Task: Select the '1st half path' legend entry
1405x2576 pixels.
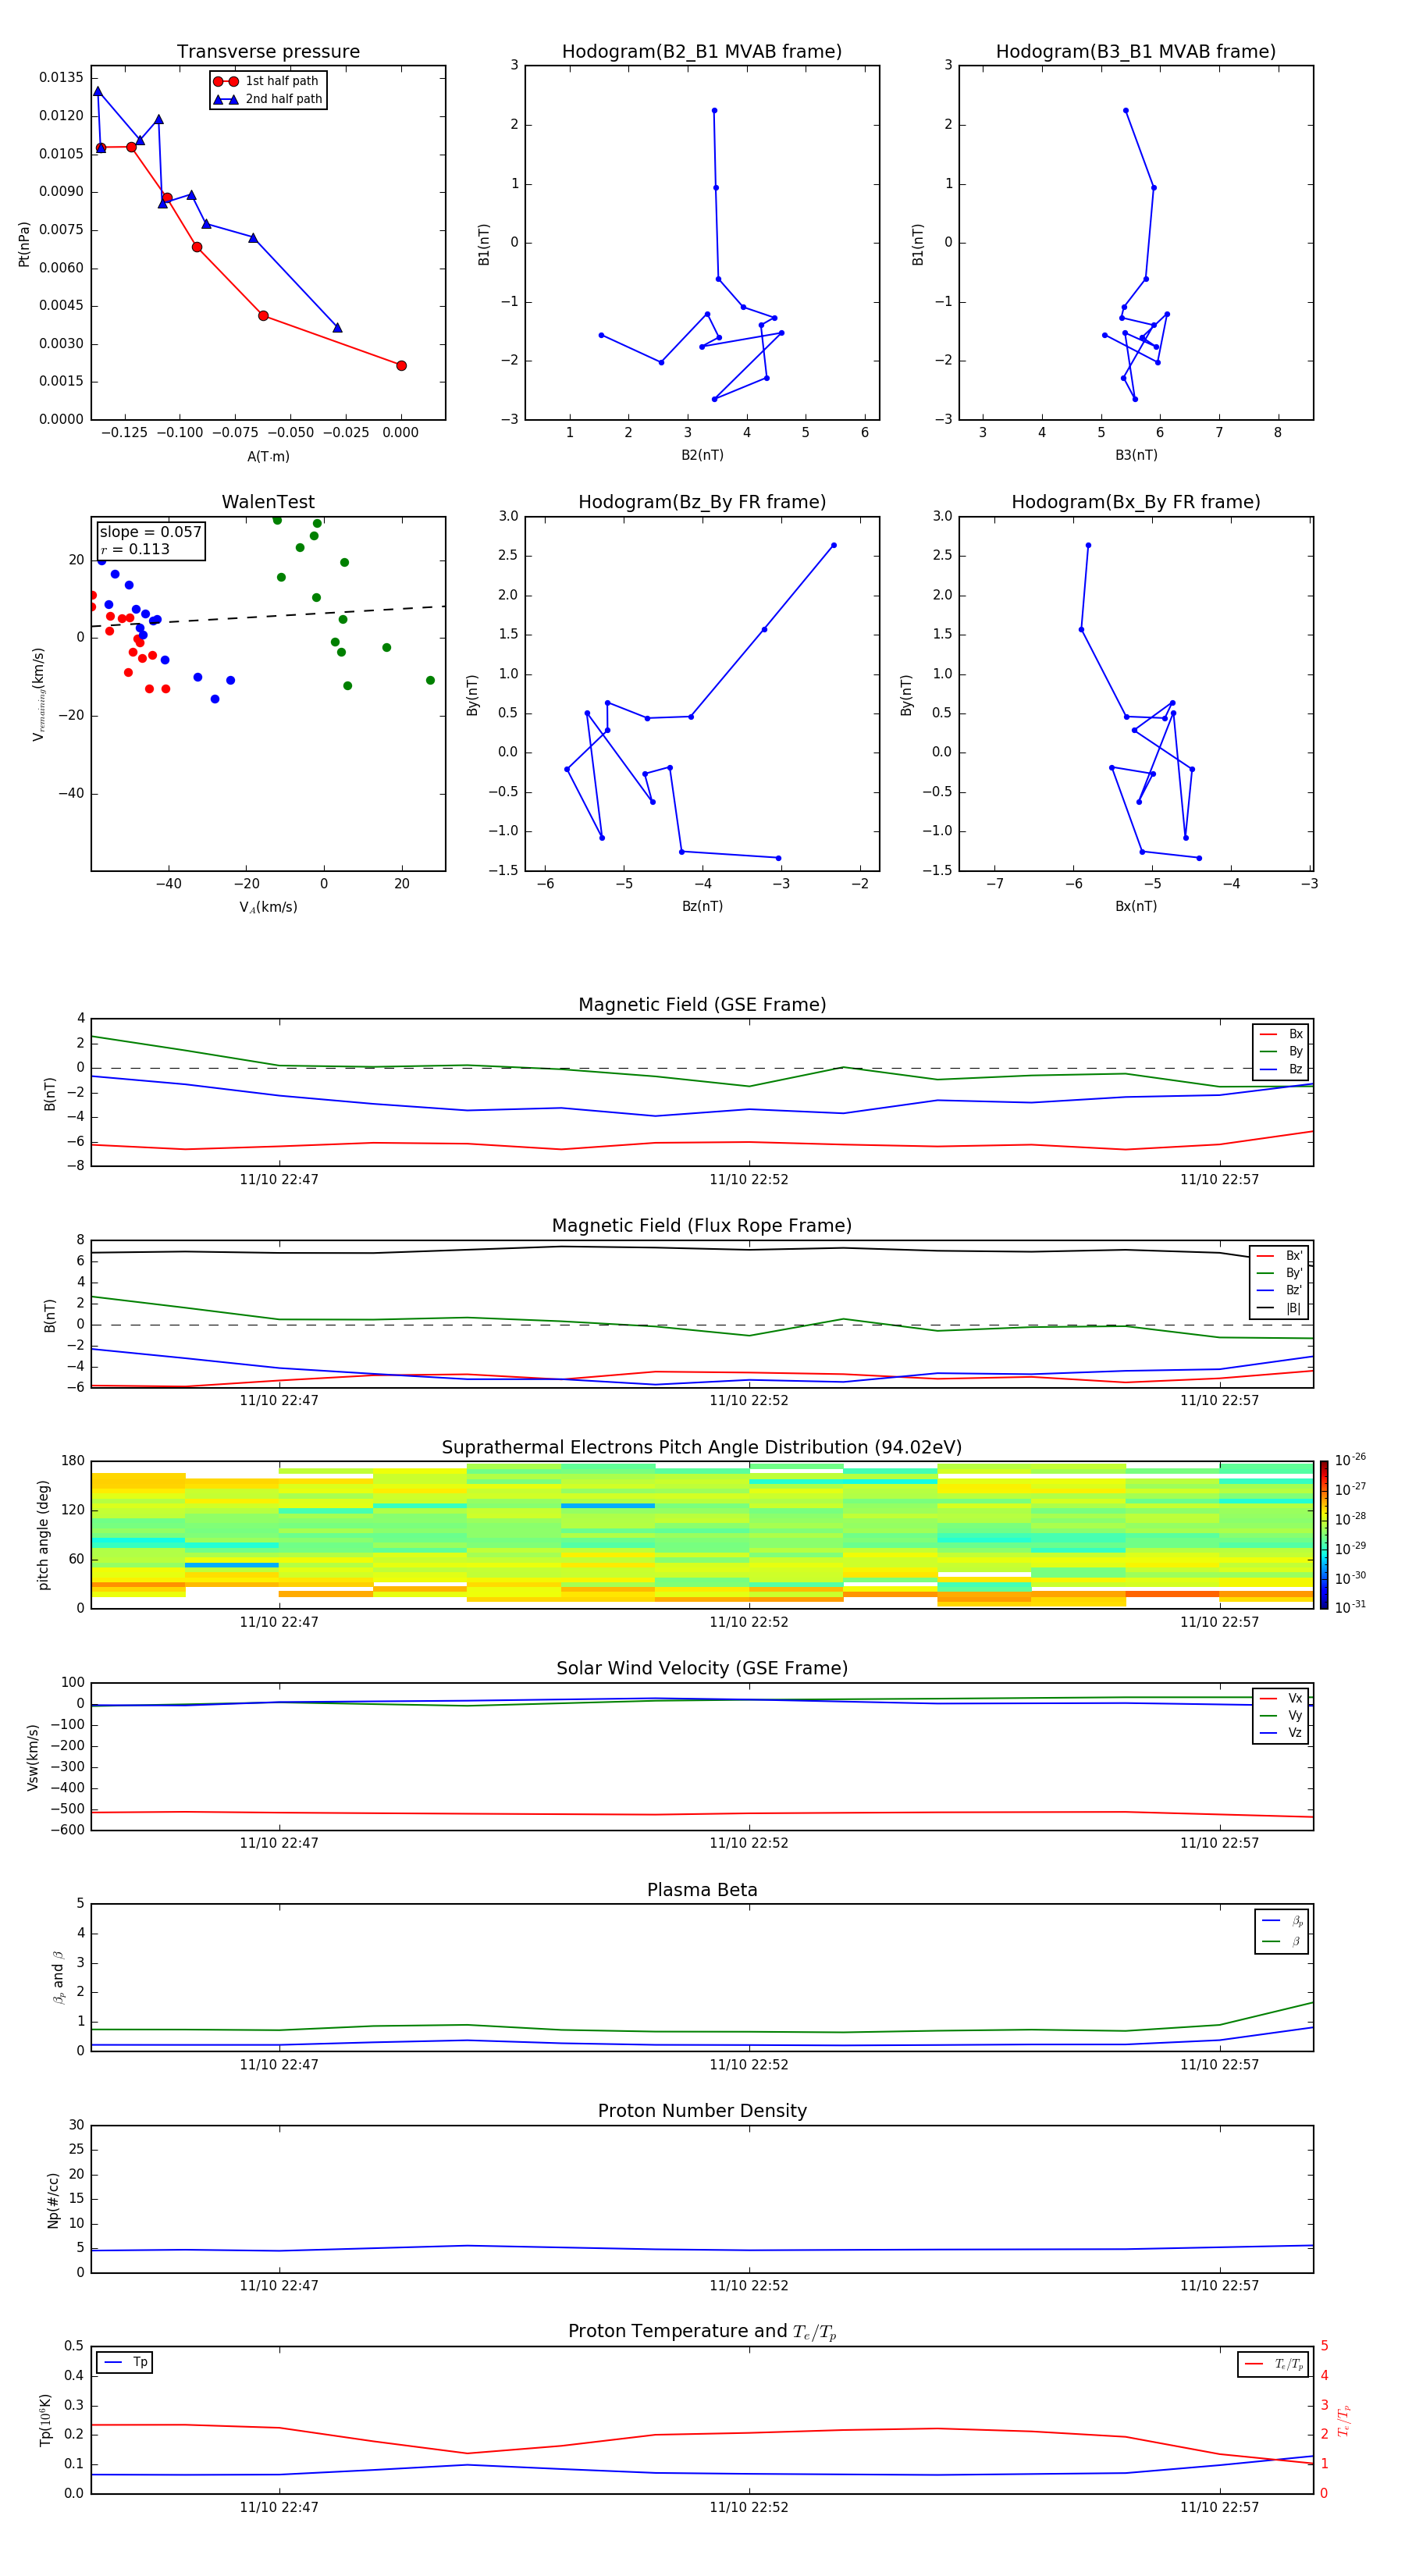Action: click(266, 82)
